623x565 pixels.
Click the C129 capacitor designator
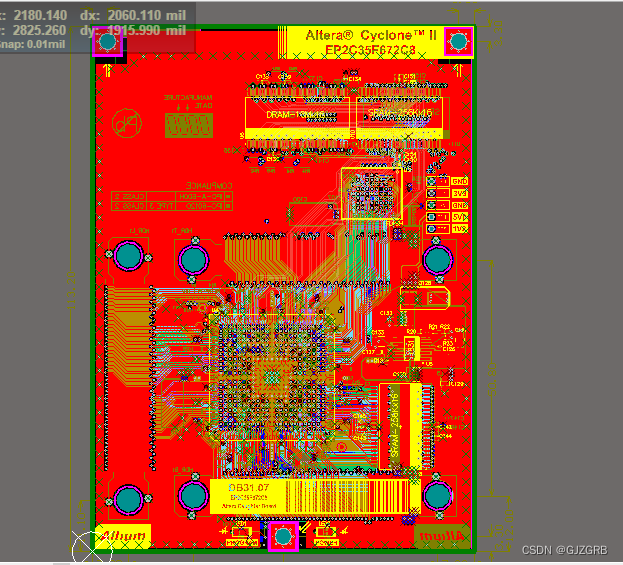pos(456,384)
